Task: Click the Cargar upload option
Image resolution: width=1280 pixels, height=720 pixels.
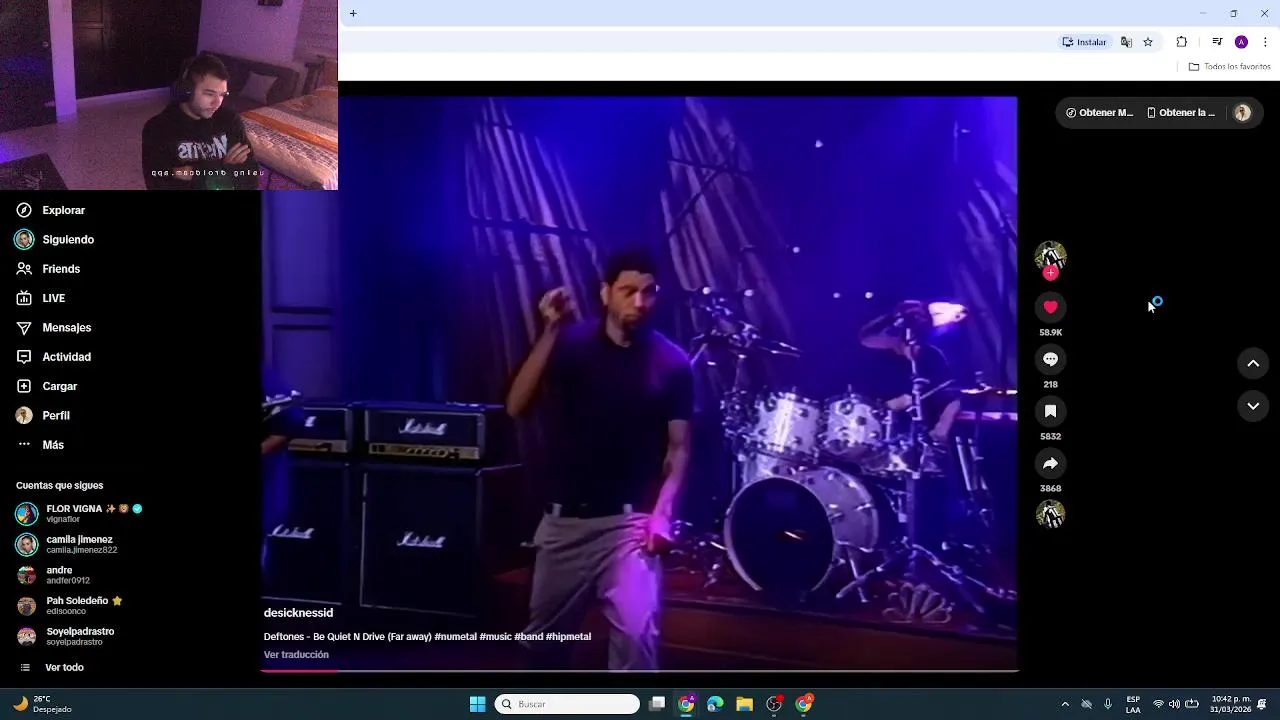Action: [x=46, y=386]
